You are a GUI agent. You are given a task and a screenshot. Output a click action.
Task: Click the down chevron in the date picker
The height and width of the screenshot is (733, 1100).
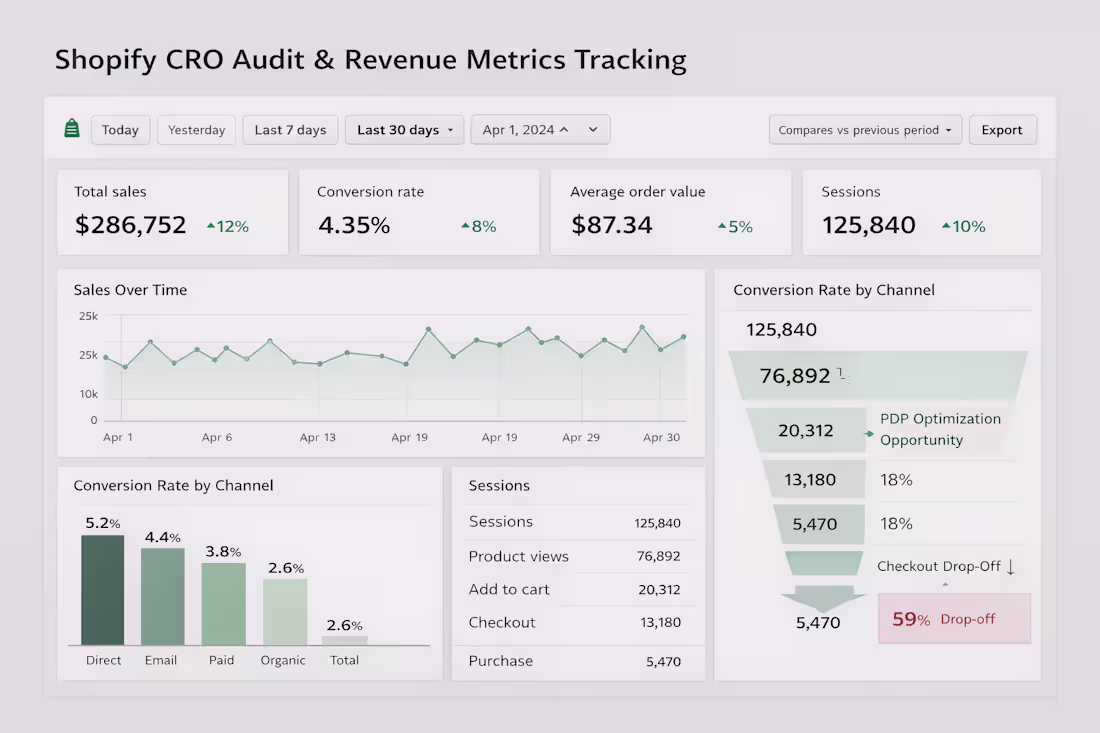(x=593, y=130)
